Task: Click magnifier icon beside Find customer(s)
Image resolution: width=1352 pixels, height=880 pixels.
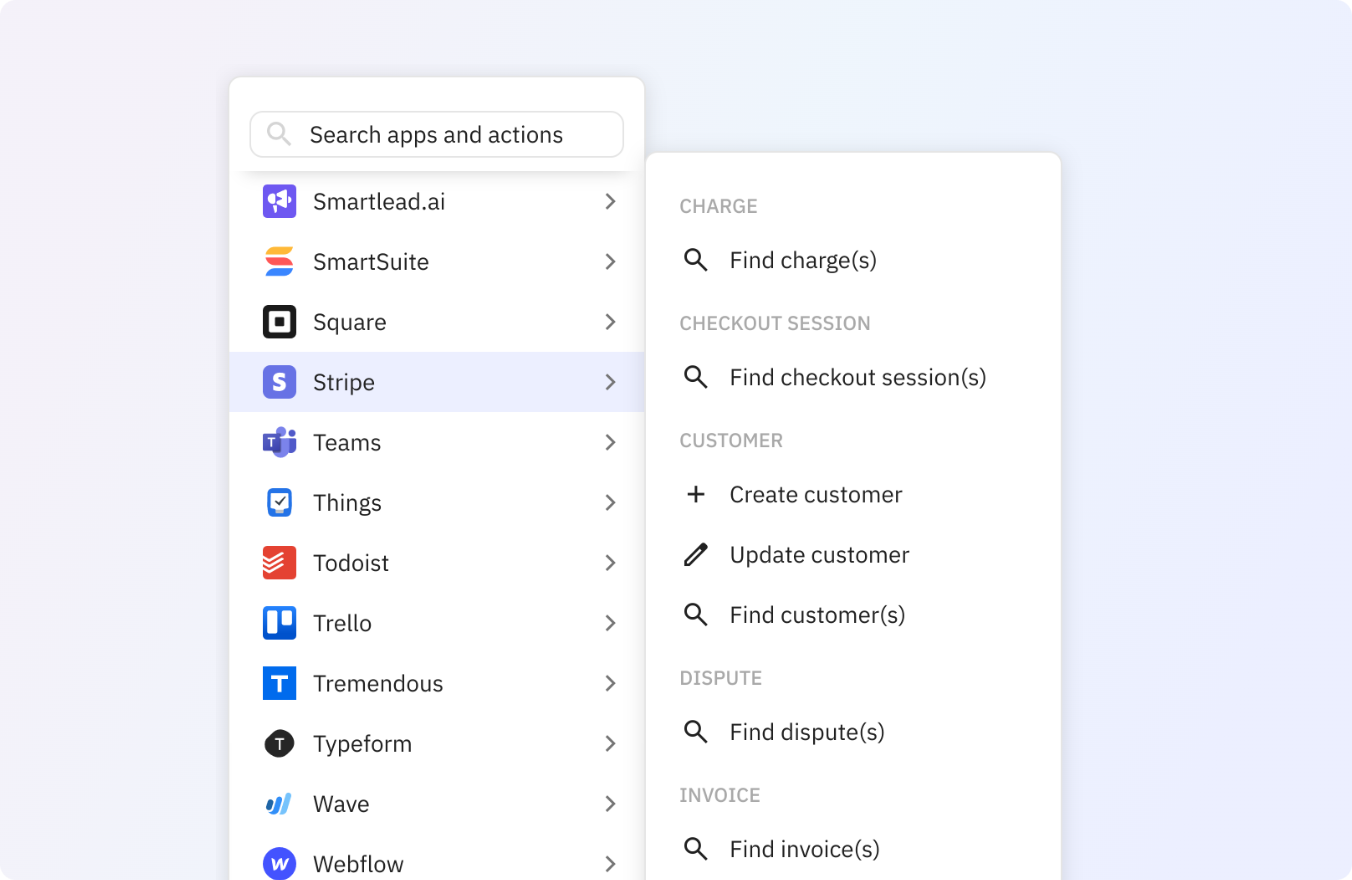Action: (695, 614)
